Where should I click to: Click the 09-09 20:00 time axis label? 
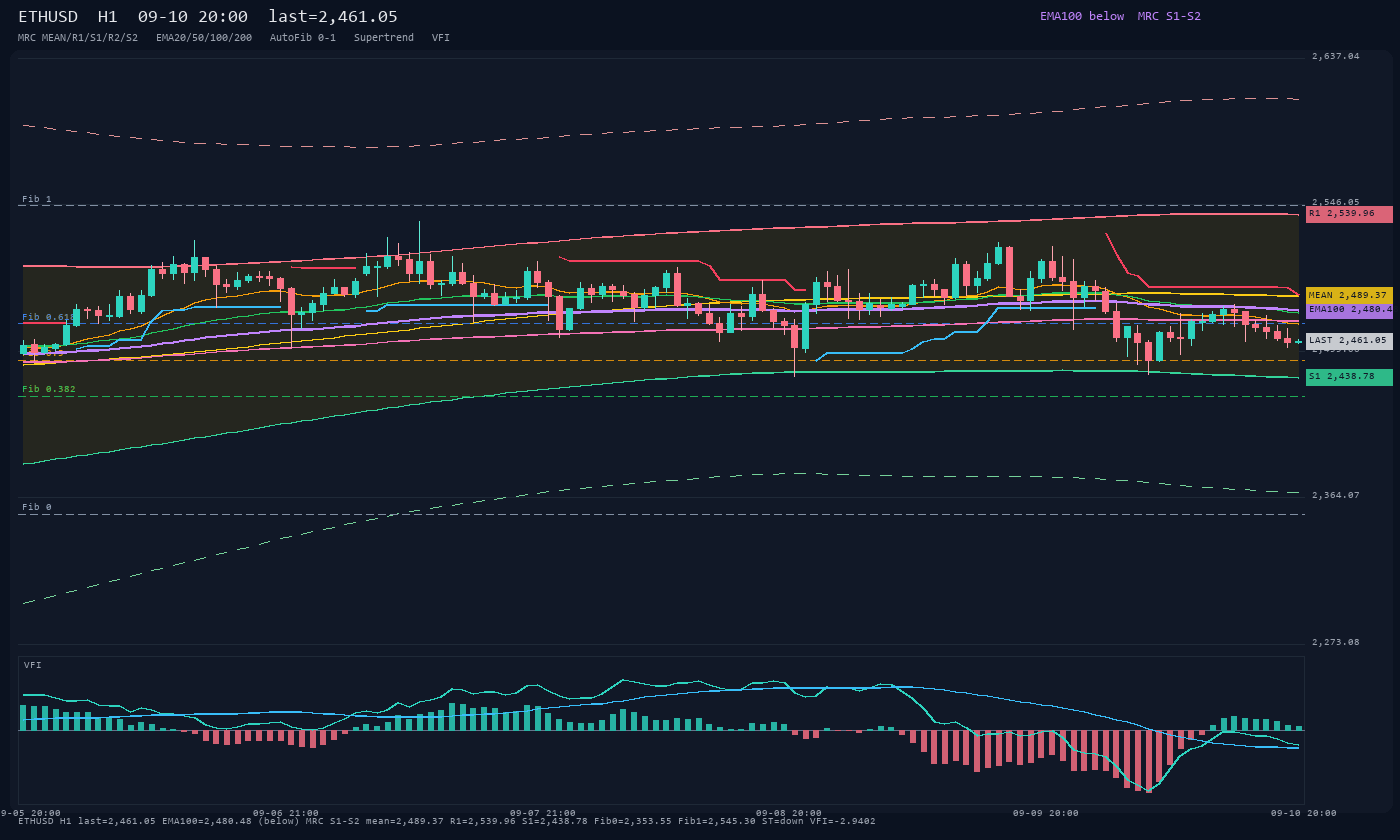point(1046,813)
